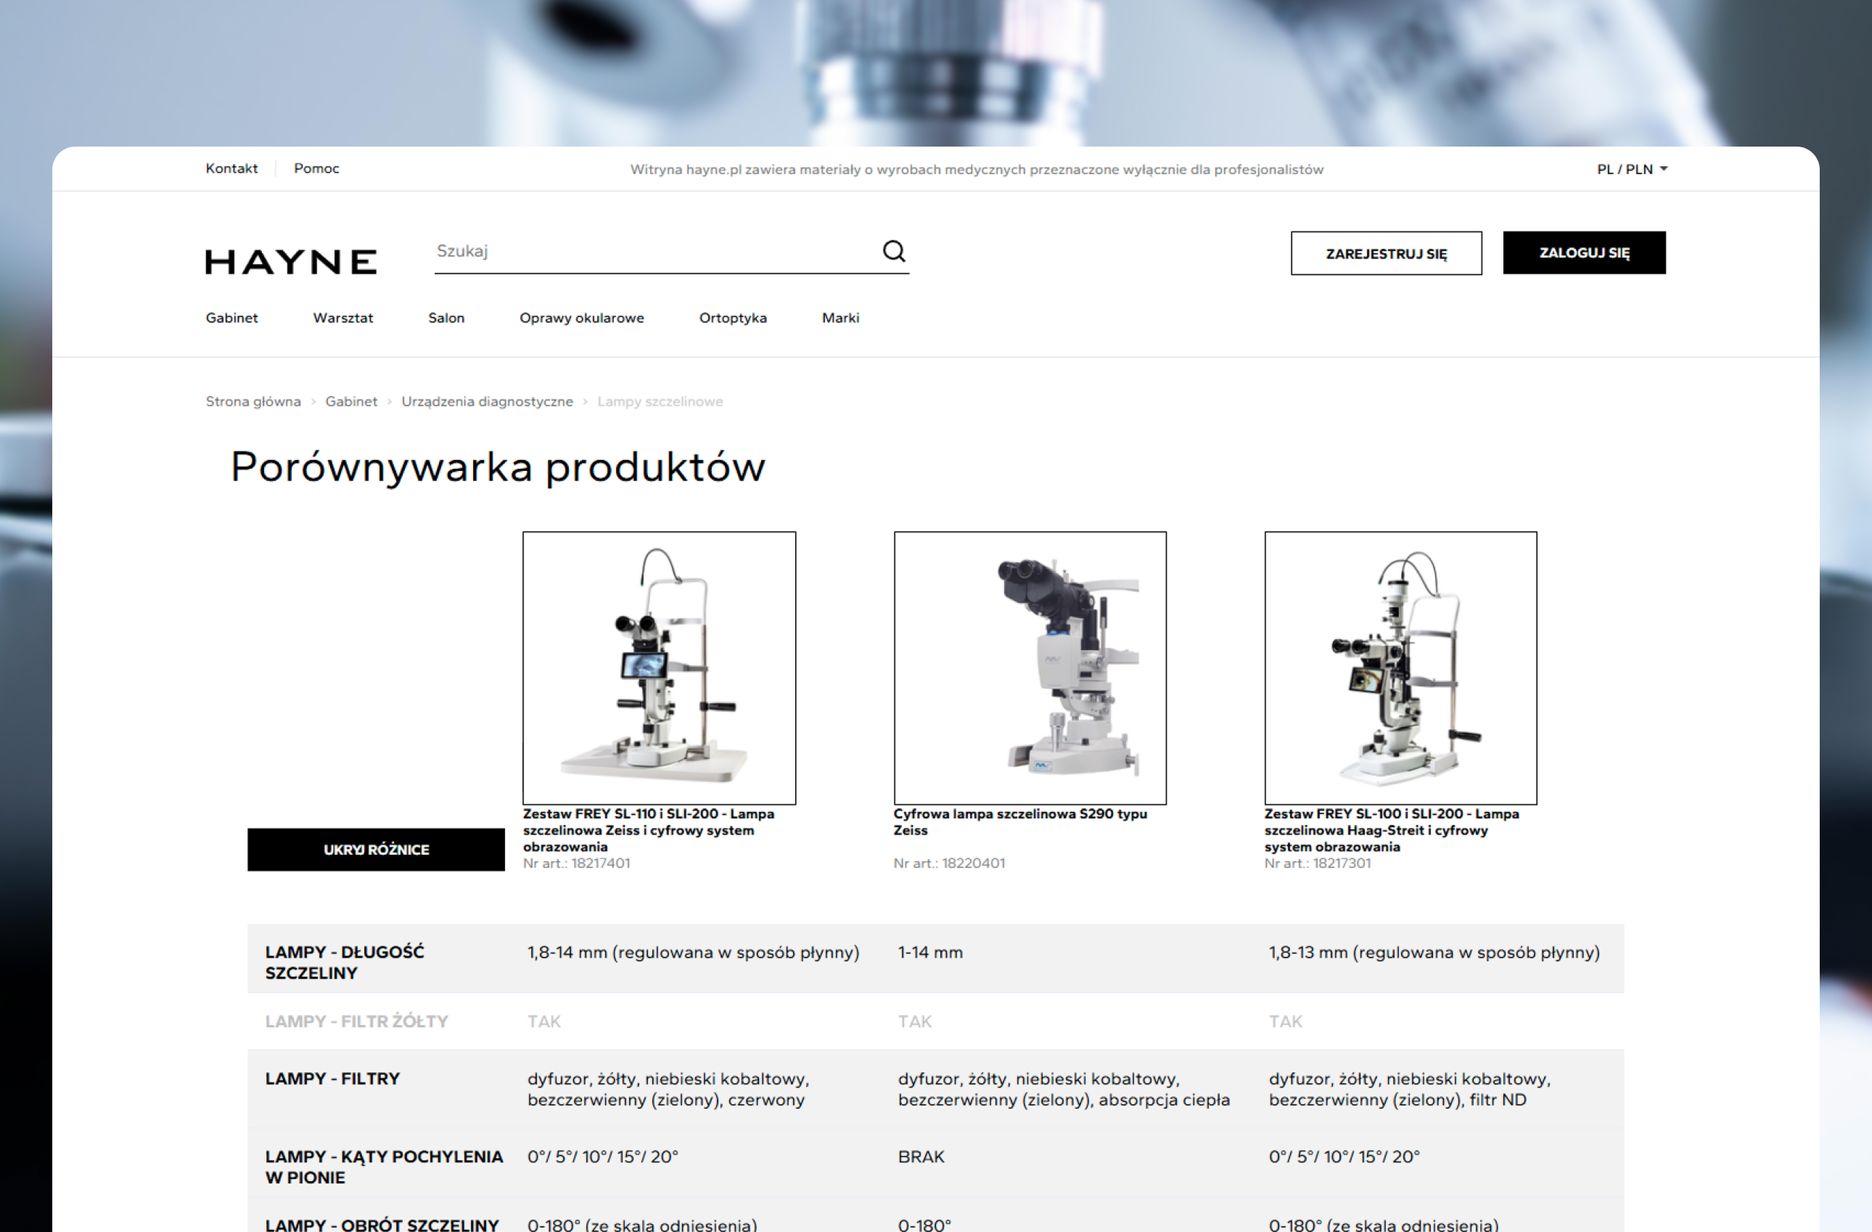Viewport: 1872px width, 1232px height.
Task: Click the LAMPY - FILTRY row label
Action: 332,1078
